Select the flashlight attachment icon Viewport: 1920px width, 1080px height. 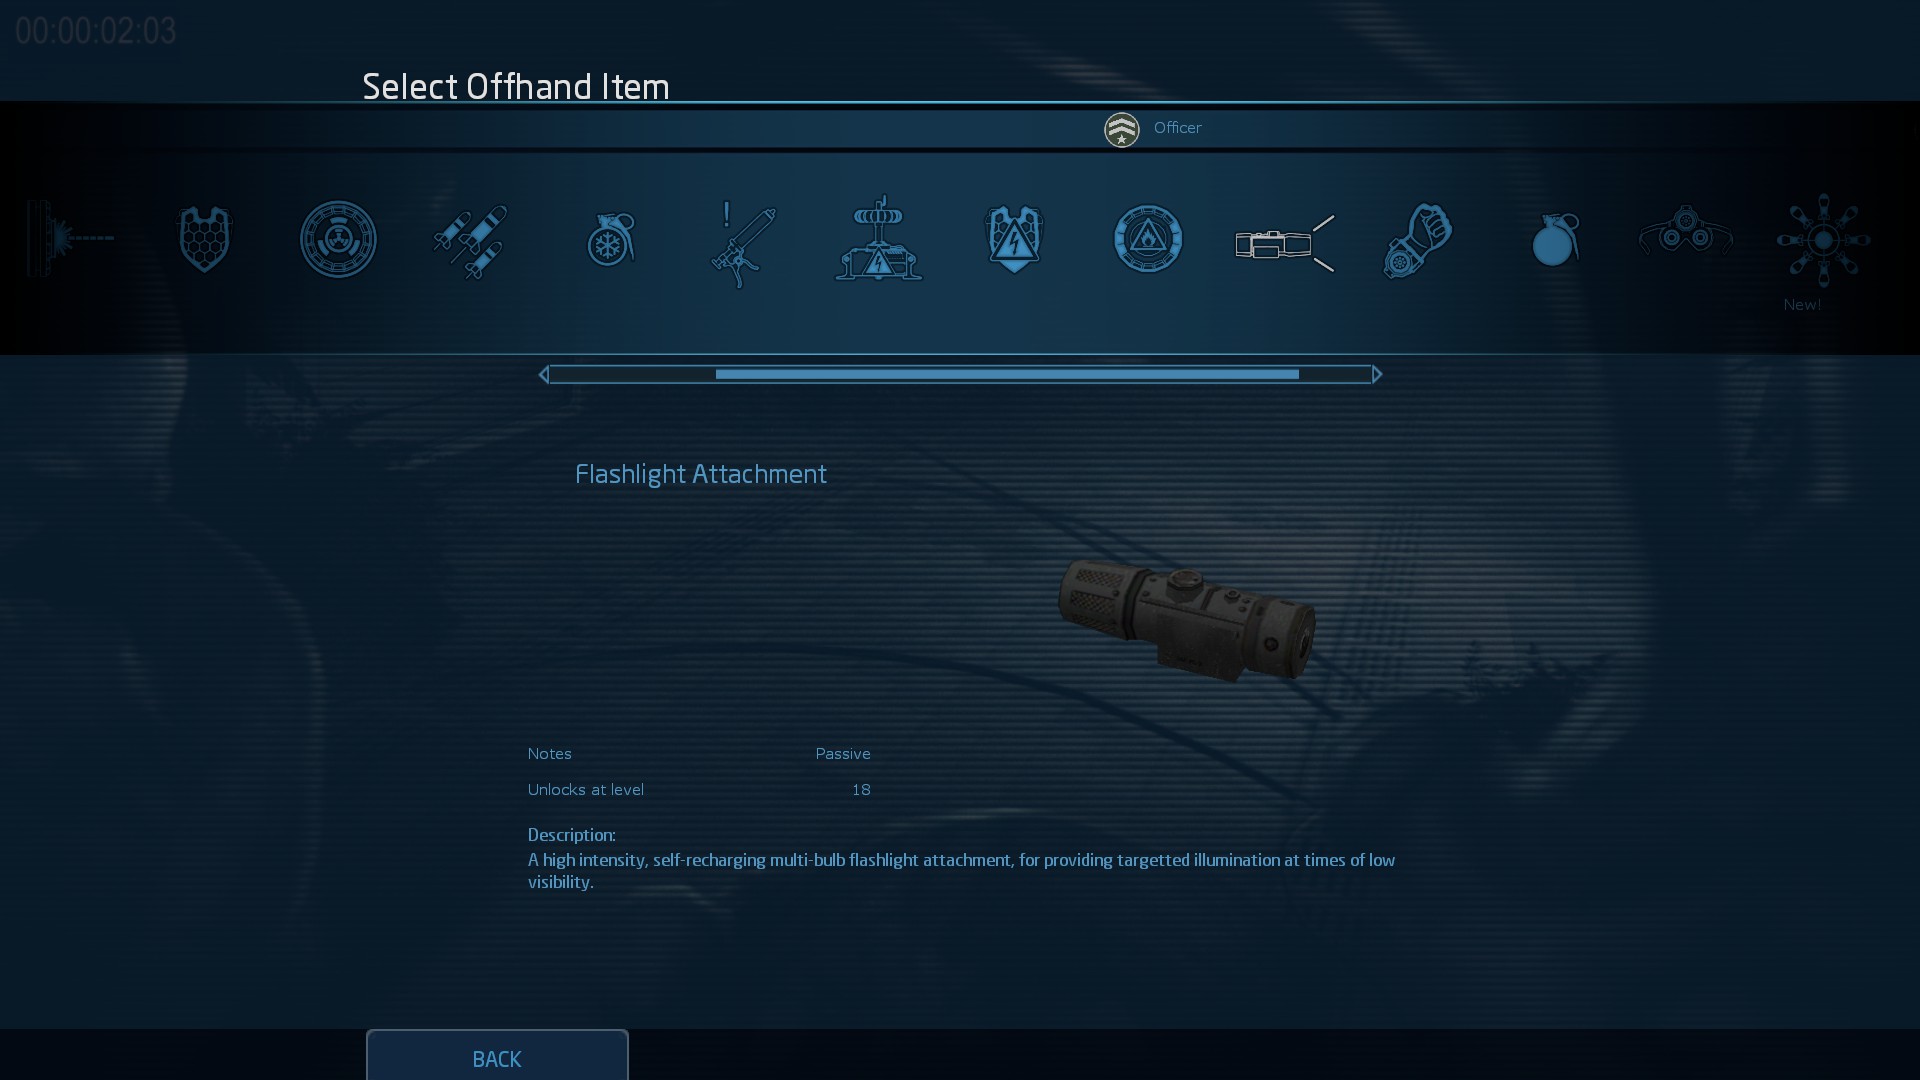(1285, 243)
